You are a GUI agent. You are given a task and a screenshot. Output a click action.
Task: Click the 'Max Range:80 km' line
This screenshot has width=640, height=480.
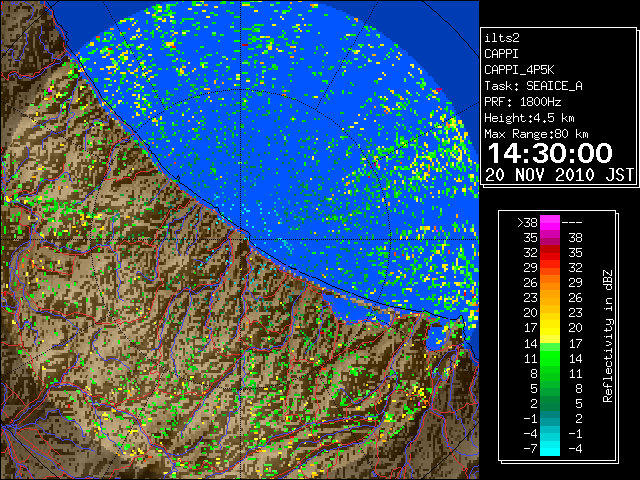536,134
